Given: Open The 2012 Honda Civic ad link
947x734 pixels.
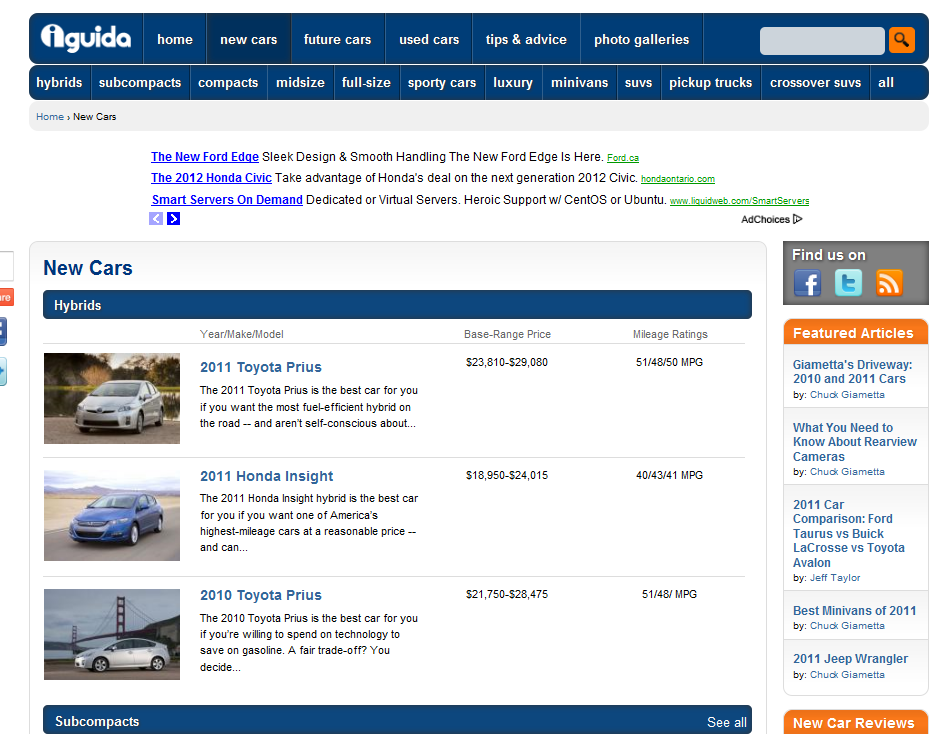Looking at the screenshot, I should (211, 178).
